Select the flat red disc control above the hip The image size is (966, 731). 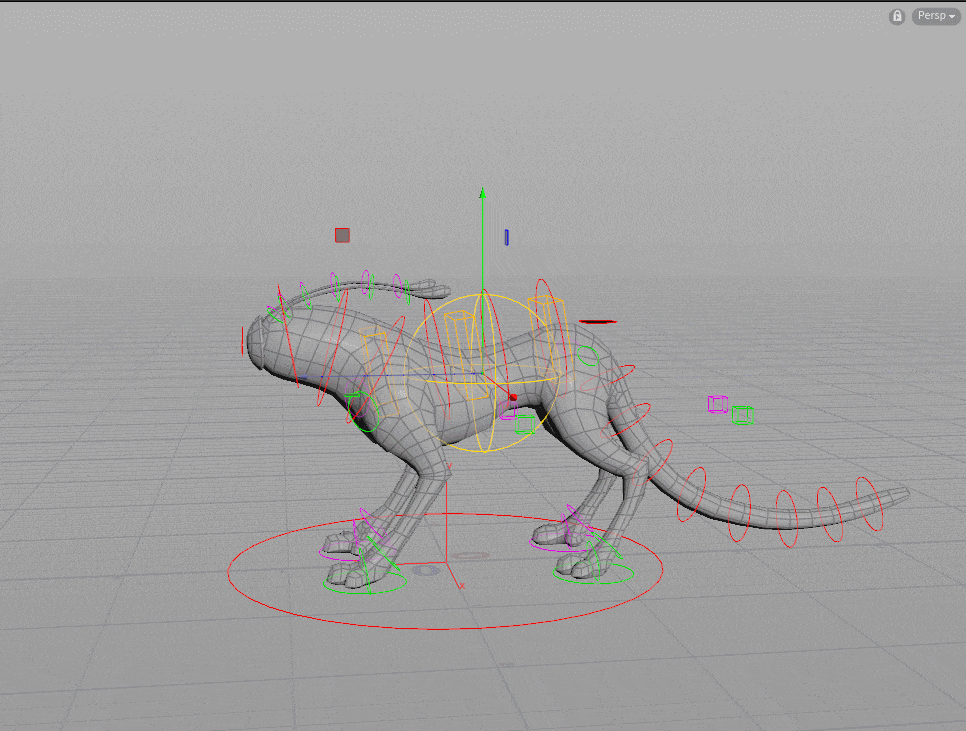(598, 321)
